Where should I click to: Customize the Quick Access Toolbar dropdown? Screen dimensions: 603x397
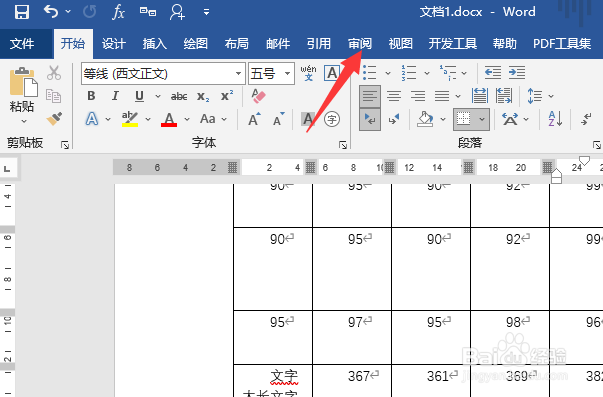(207, 12)
